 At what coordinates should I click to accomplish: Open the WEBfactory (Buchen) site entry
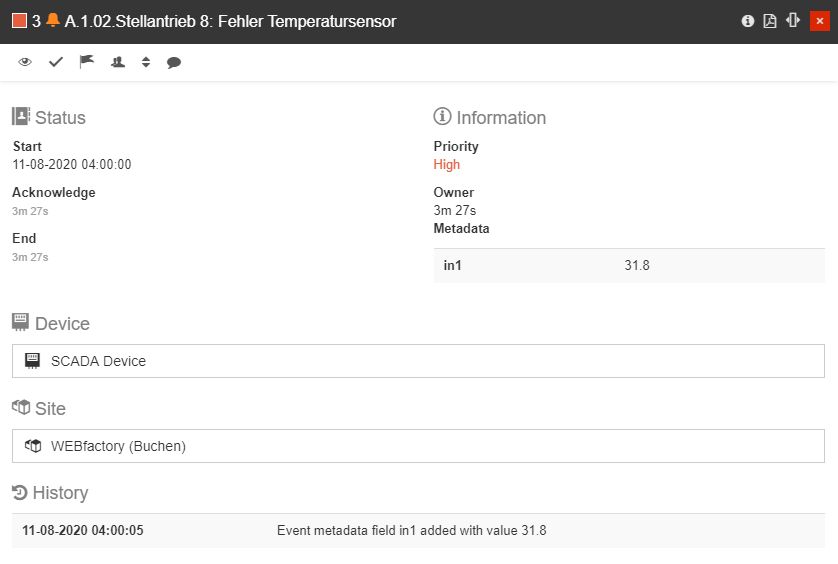point(418,446)
